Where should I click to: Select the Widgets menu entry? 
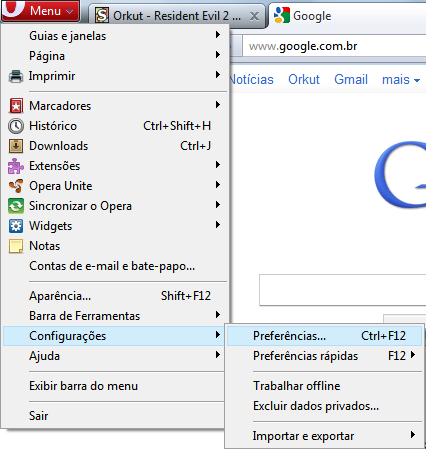click(x=115, y=226)
